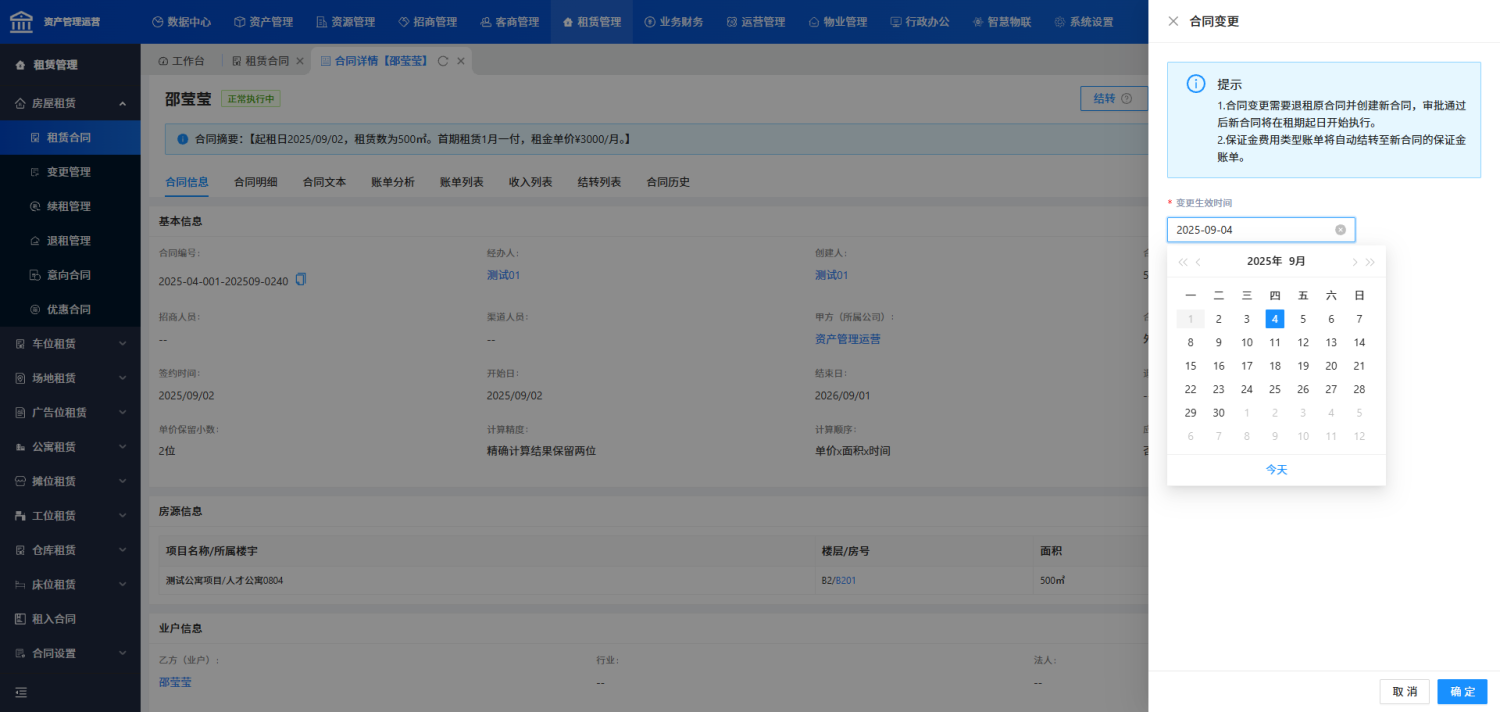
Task: Switch to the 合同文本 tab
Action: [x=324, y=182]
